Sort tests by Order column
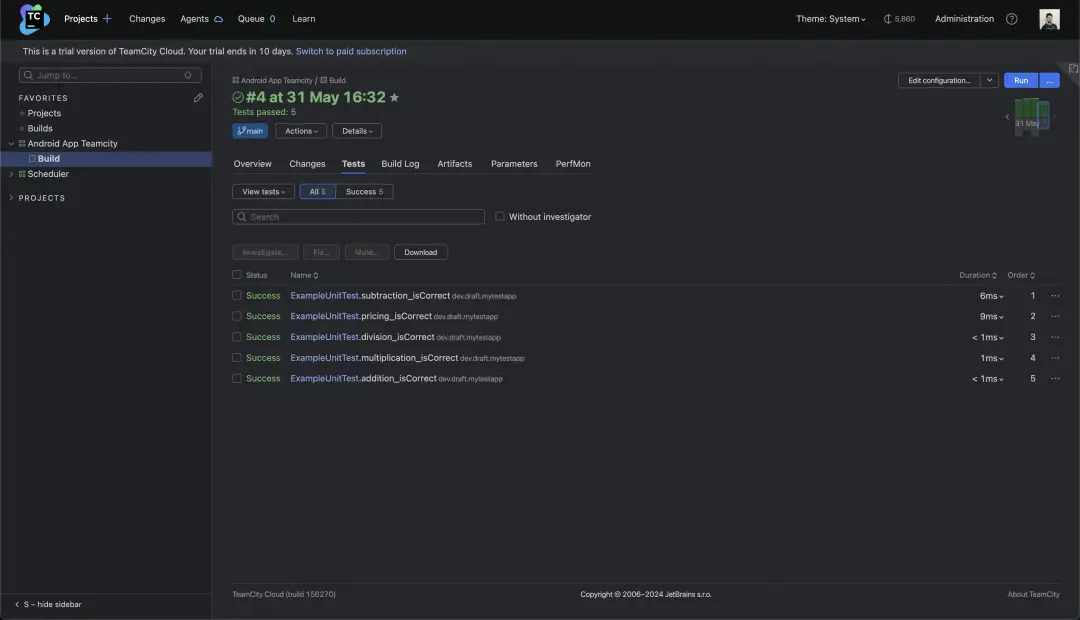The image size is (1080, 620). click(x=1021, y=275)
